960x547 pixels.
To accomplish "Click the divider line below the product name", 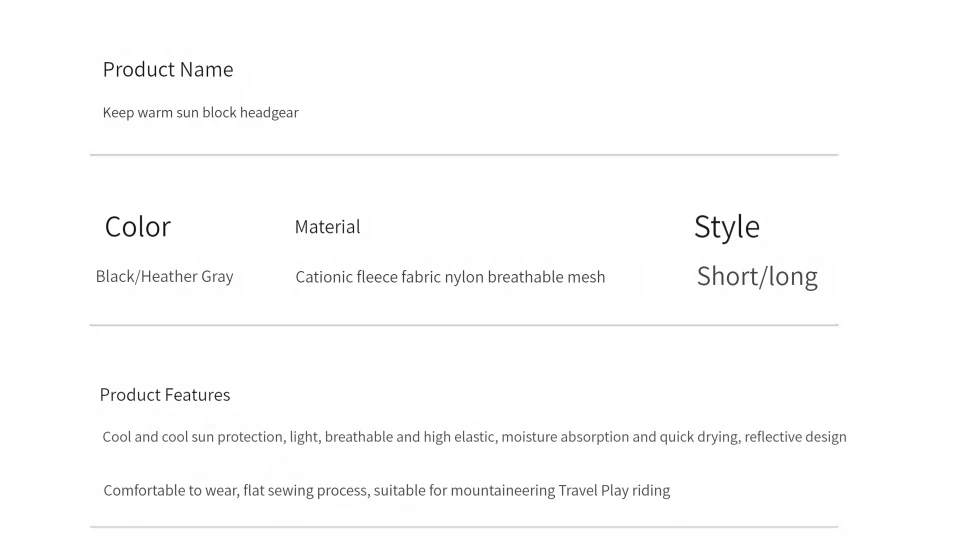I will [464, 155].
